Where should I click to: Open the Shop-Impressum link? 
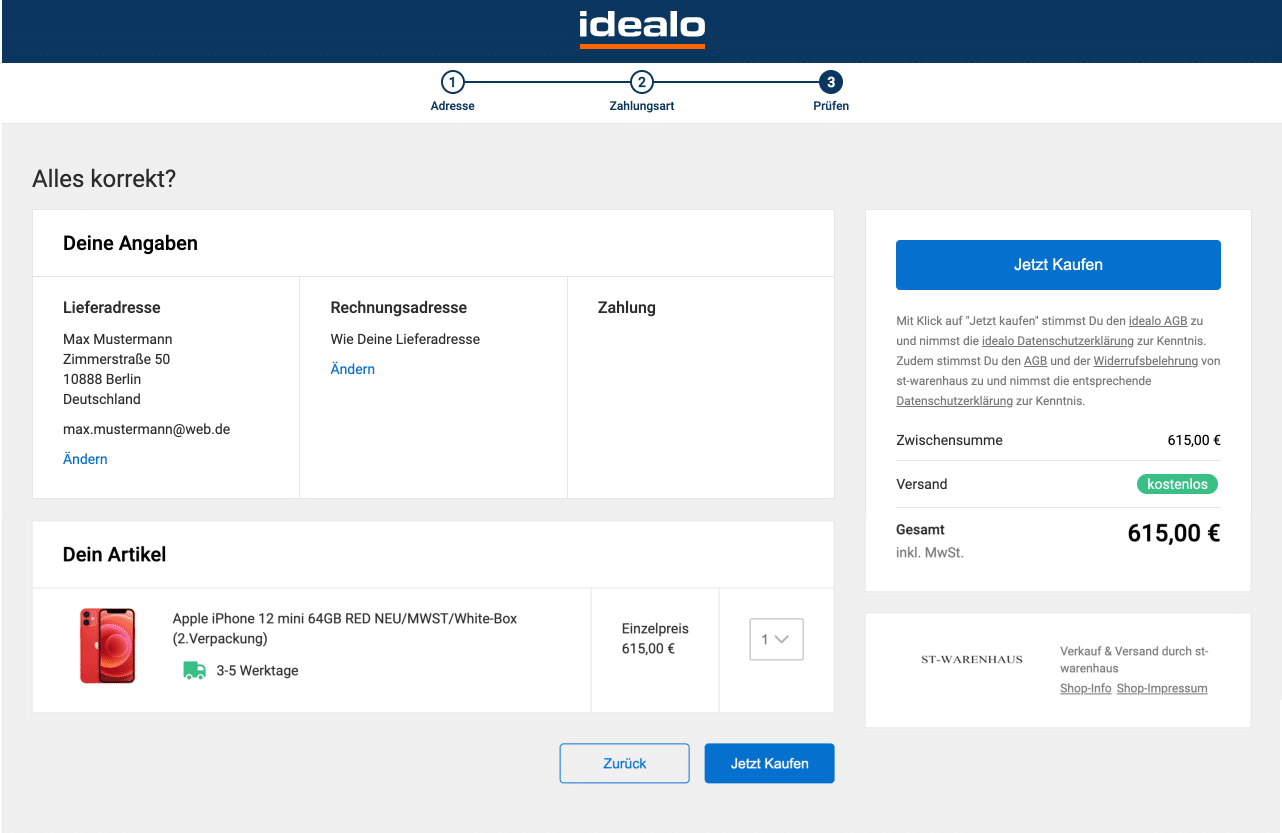point(1162,688)
